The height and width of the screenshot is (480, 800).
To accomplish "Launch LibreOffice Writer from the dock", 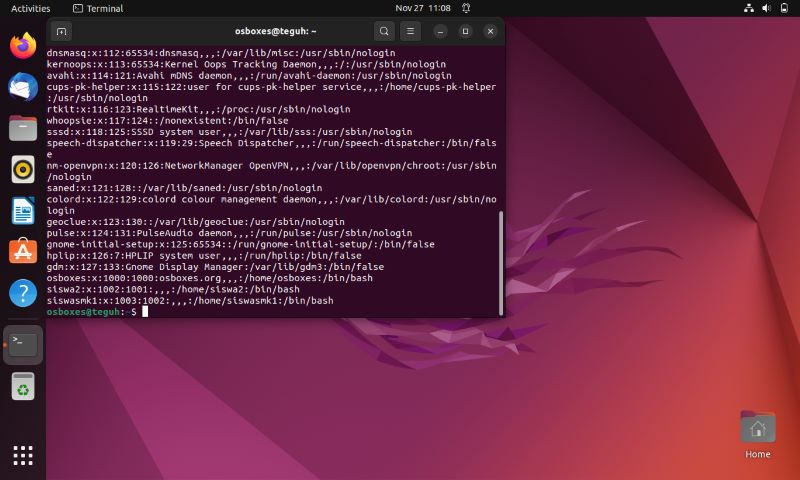I will [23, 210].
